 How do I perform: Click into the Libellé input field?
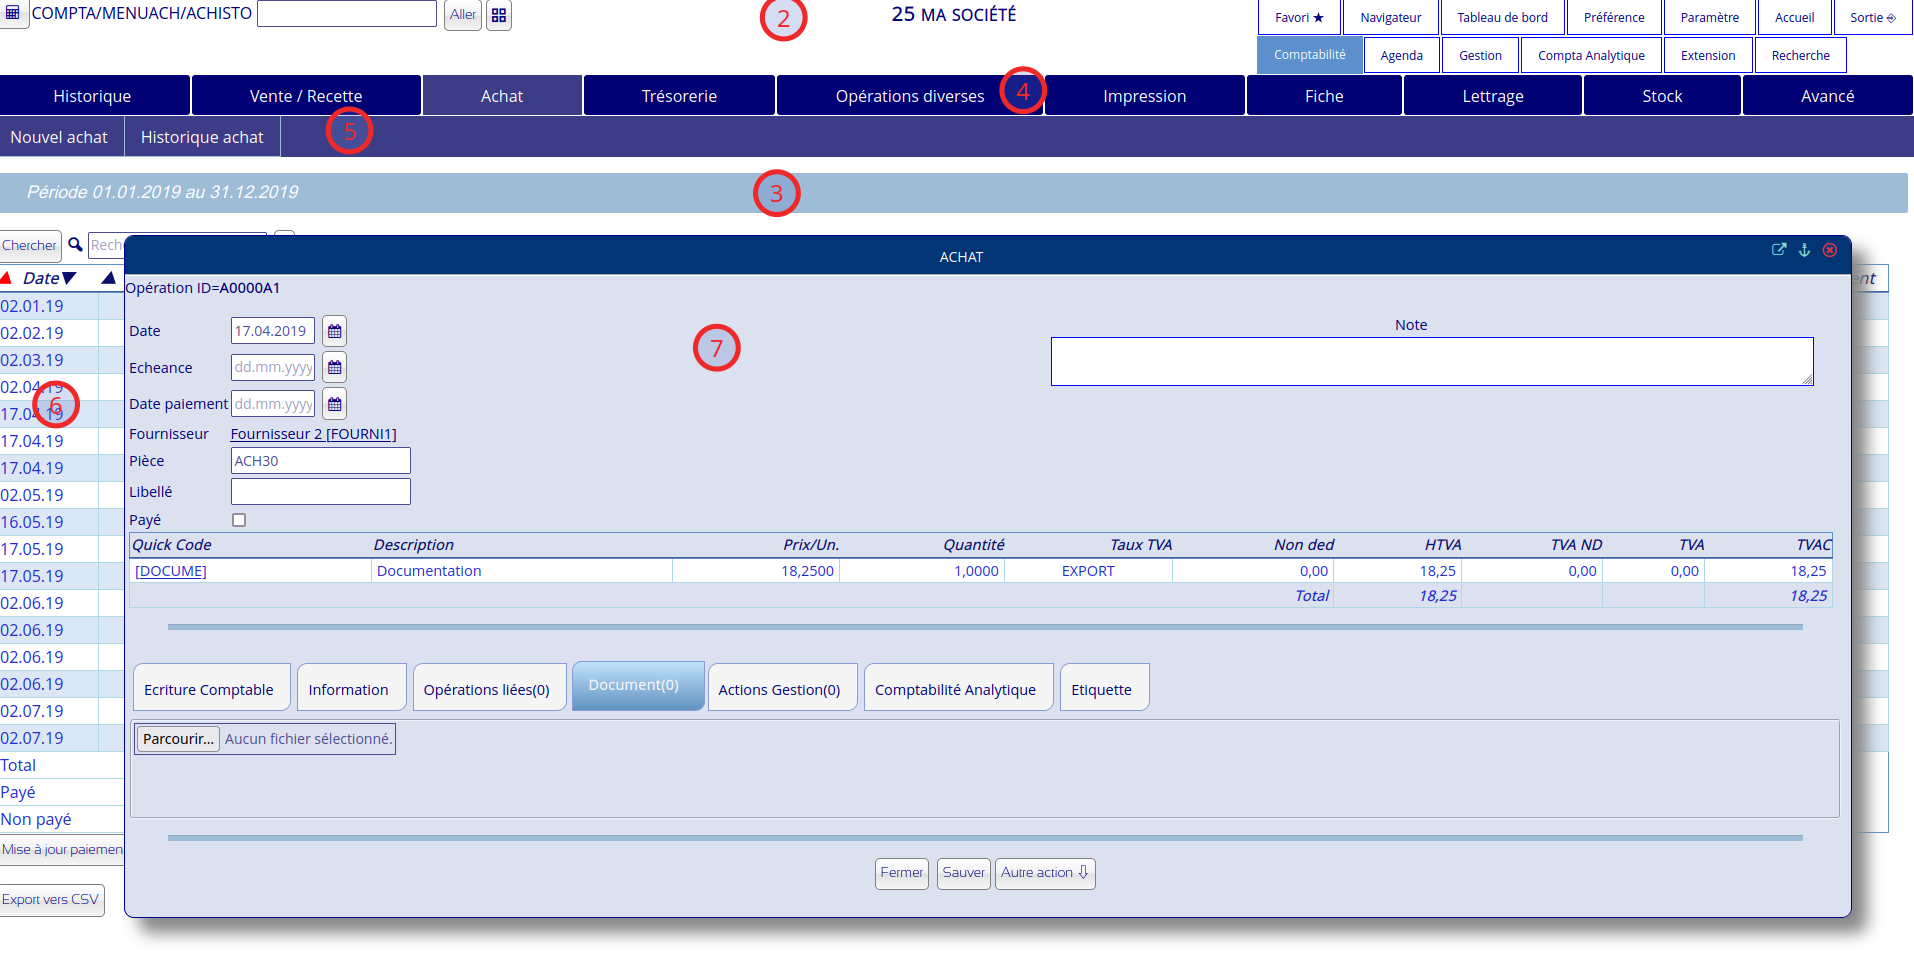coord(320,492)
